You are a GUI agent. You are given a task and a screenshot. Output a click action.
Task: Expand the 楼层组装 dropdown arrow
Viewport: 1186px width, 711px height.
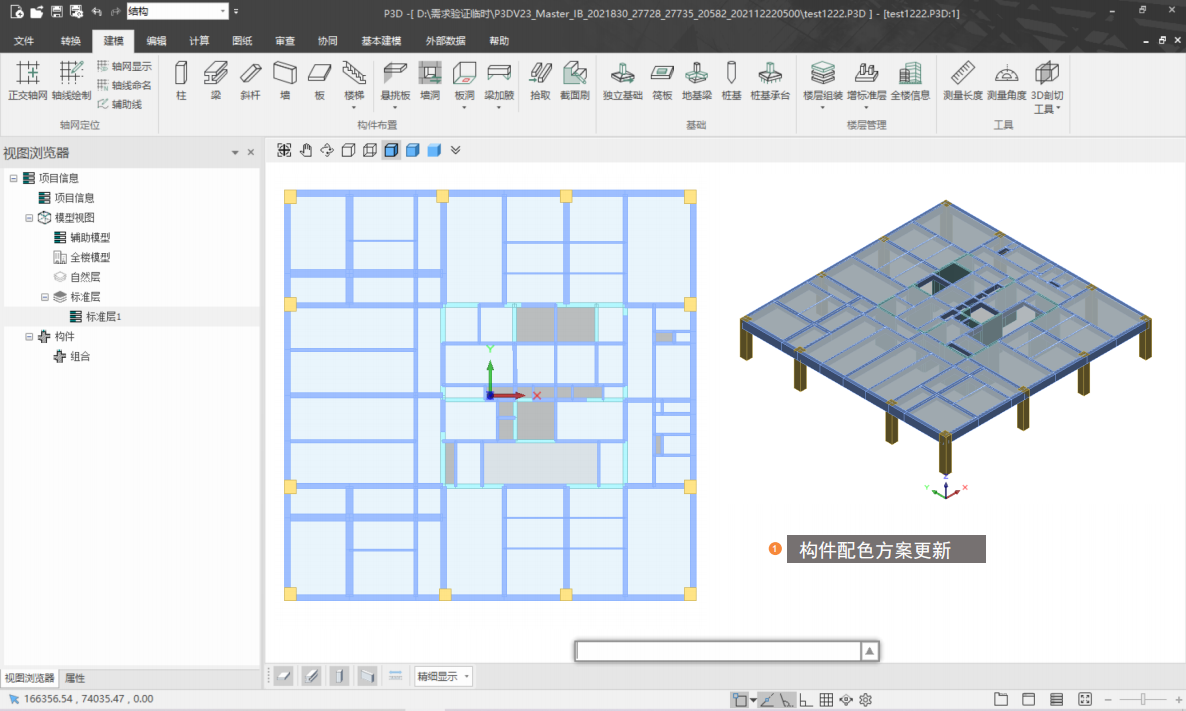pyautogui.click(x=822, y=108)
